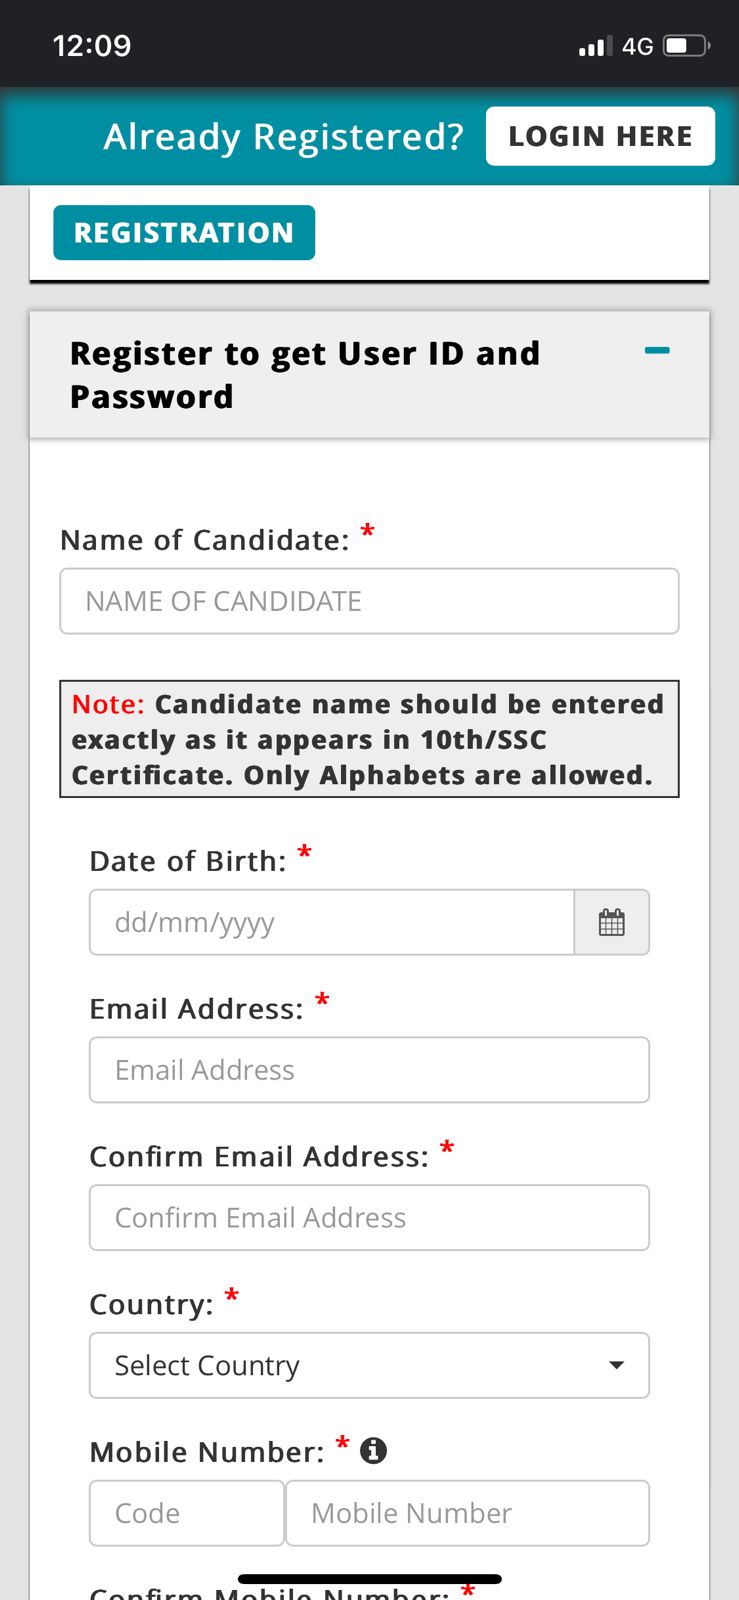Click the 4G network indicator
The width and height of the screenshot is (739, 1600).
pyautogui.click(x=637, y=45)
